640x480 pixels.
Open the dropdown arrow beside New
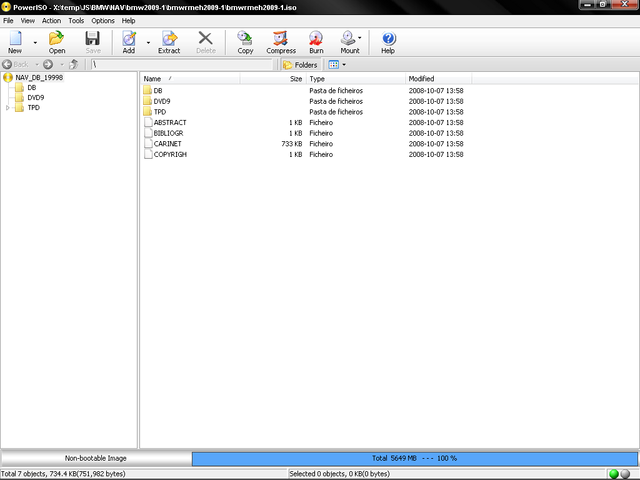(35, 42)
